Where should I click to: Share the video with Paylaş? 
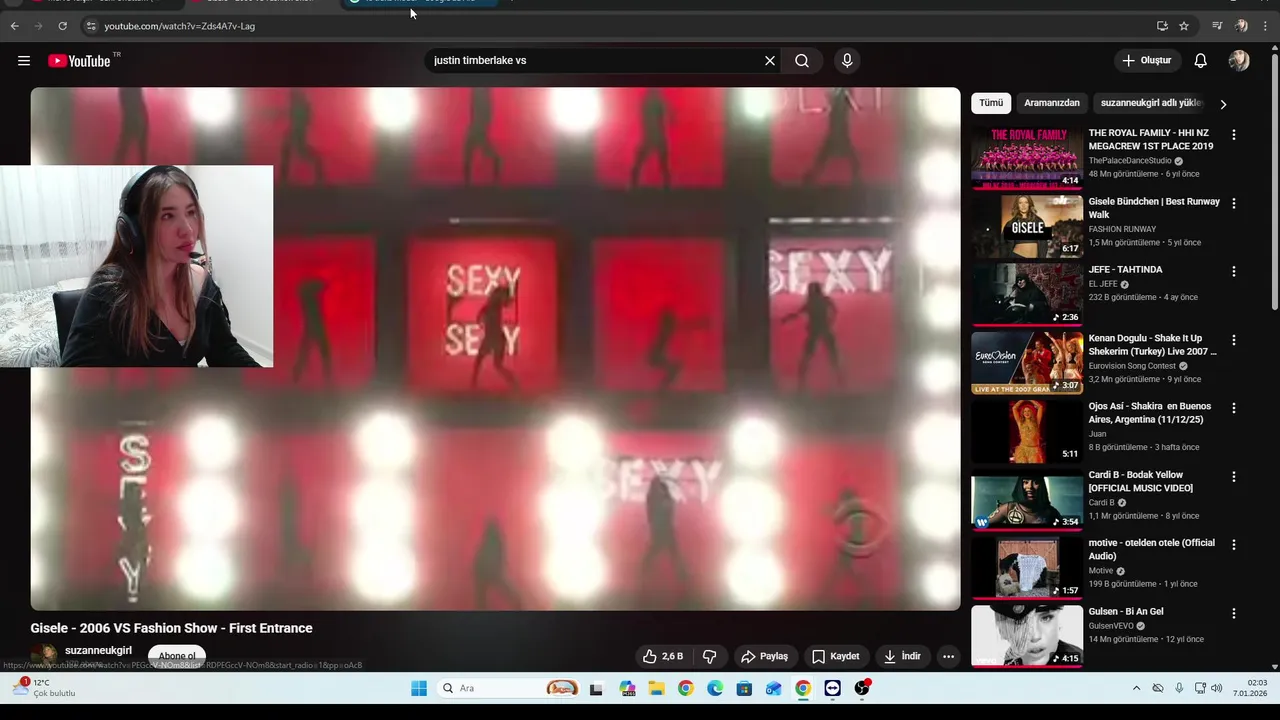[765, 656]
